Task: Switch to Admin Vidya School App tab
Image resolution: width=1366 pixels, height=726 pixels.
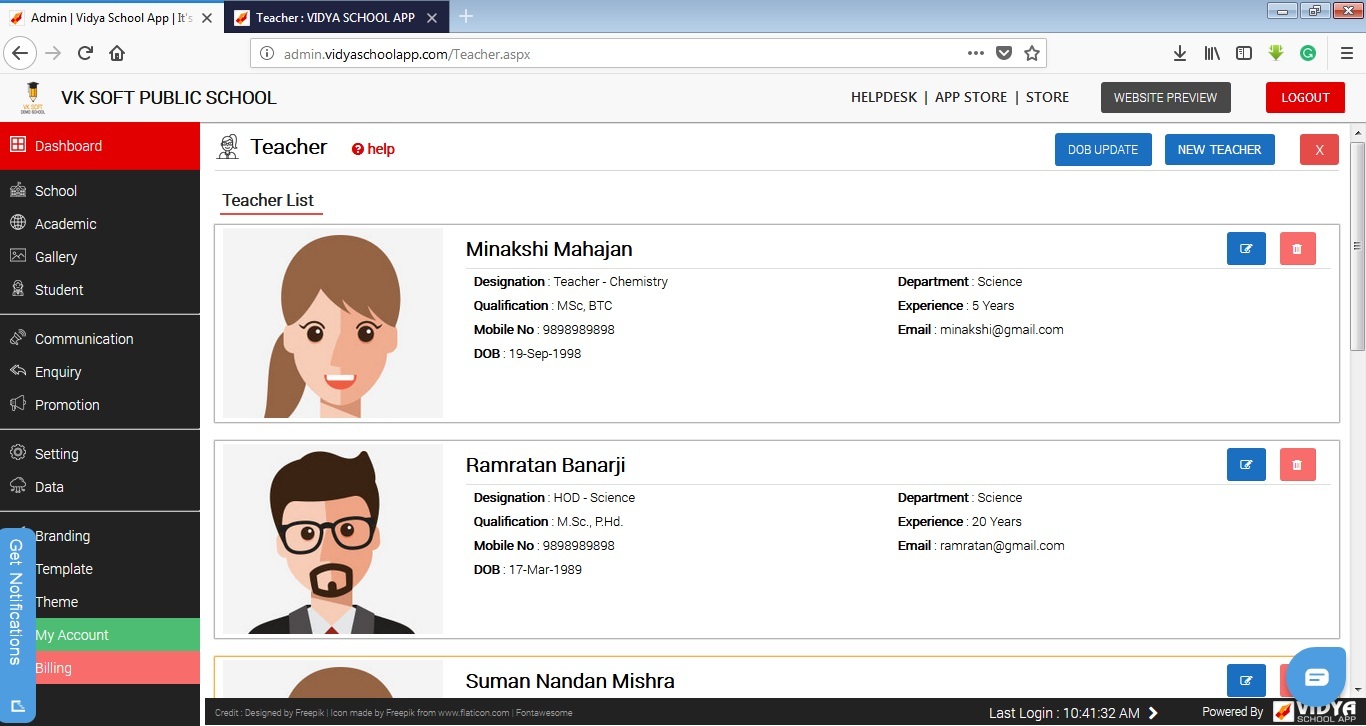Action: pyautogui.click(x=111, y=17)
